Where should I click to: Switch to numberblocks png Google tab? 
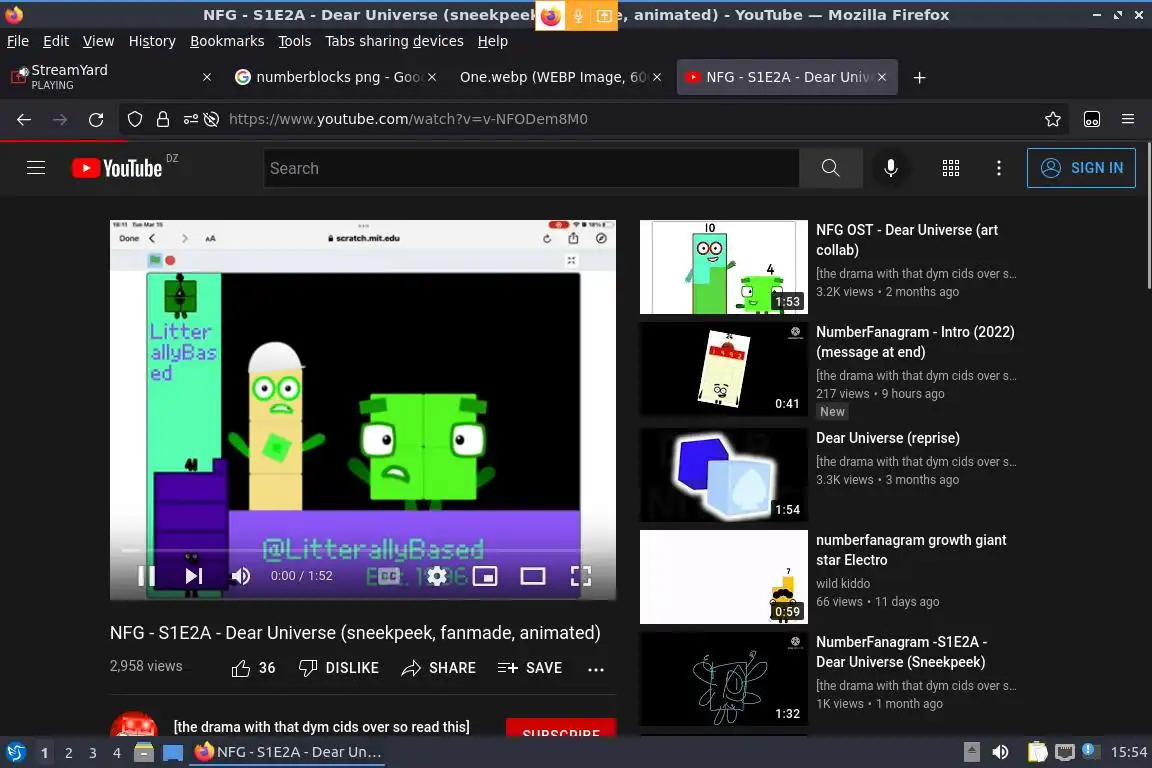point(334,77)
